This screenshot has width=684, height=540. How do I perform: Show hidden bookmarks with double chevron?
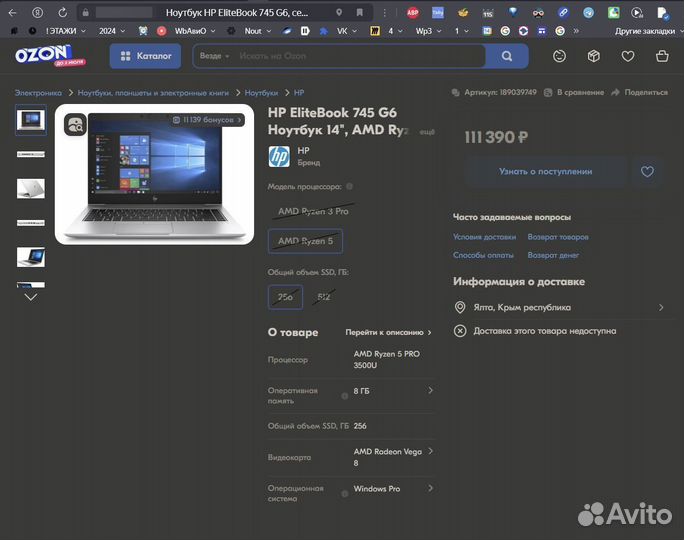click(576, 31)
